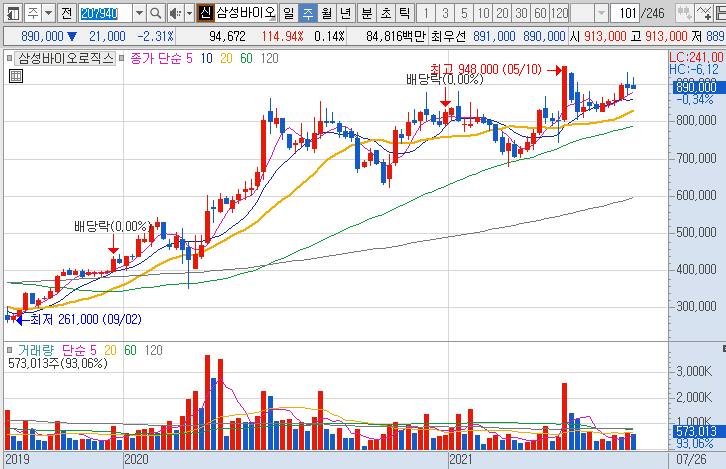Select the 월 monthly chart period

coord(327,13)
